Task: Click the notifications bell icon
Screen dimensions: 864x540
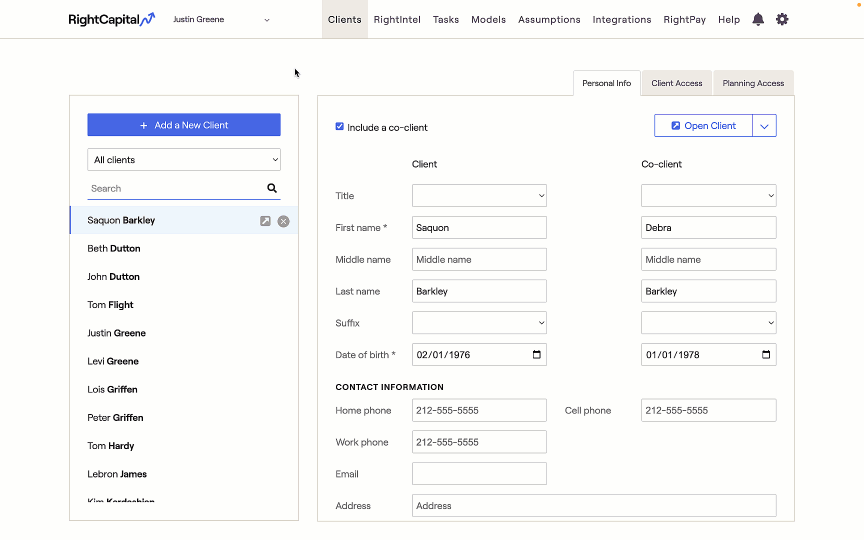Action: pos(758,19)
